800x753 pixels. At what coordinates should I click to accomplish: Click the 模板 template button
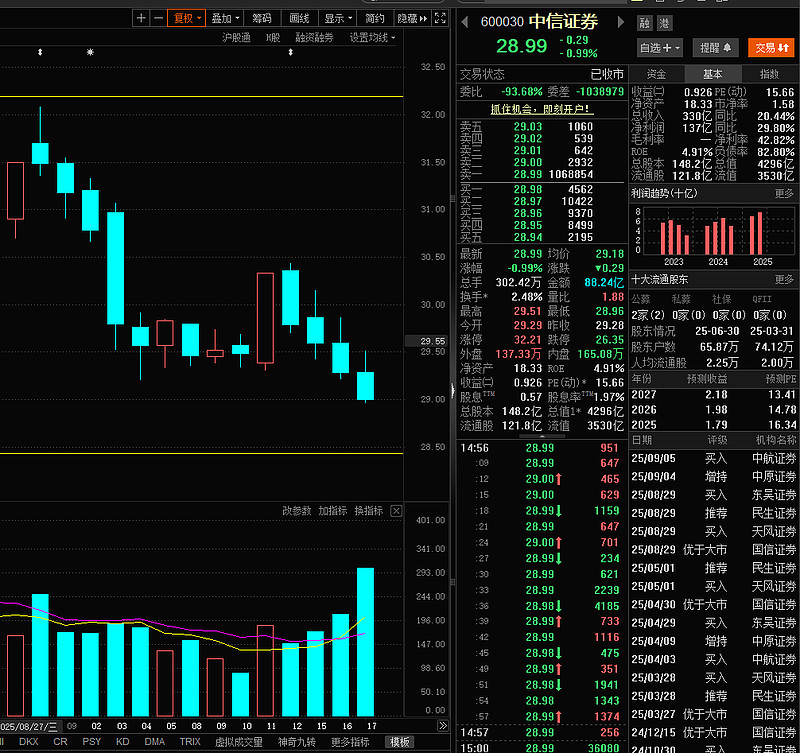coord(399,742)
